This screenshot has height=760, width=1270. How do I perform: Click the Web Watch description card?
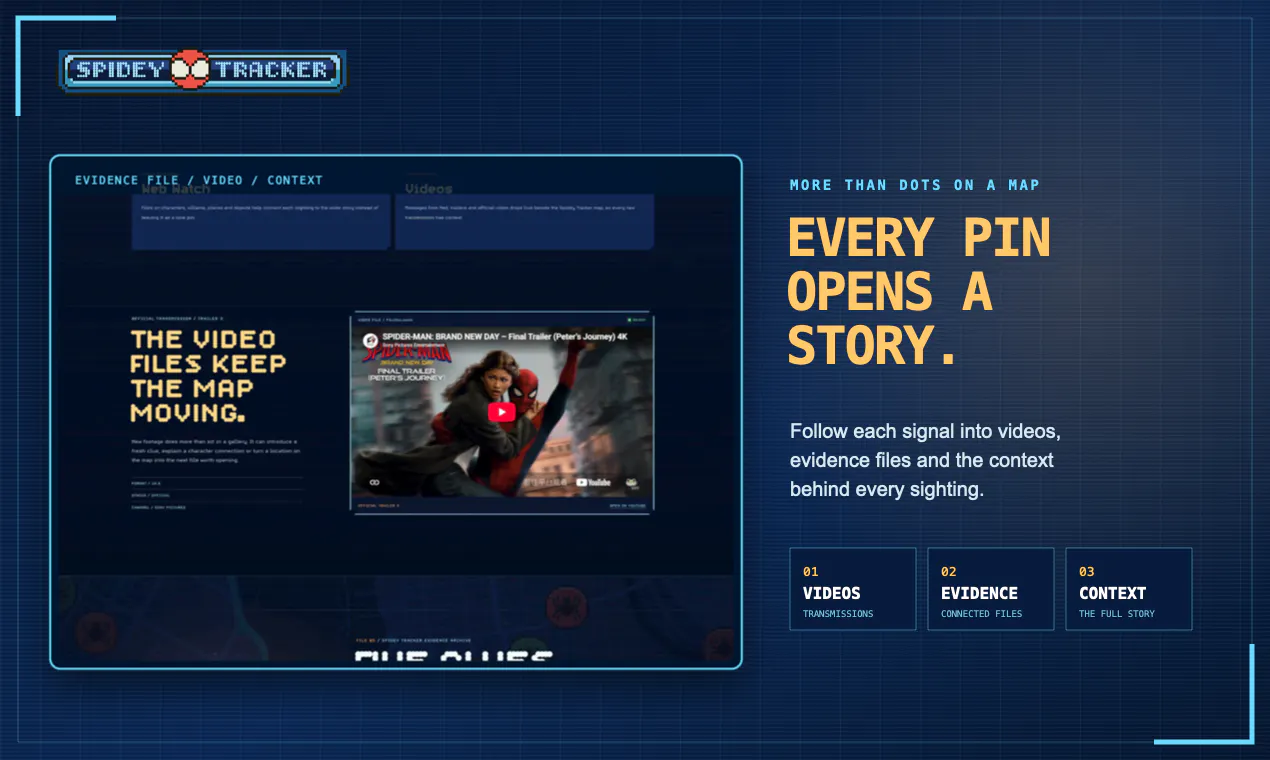261,221
